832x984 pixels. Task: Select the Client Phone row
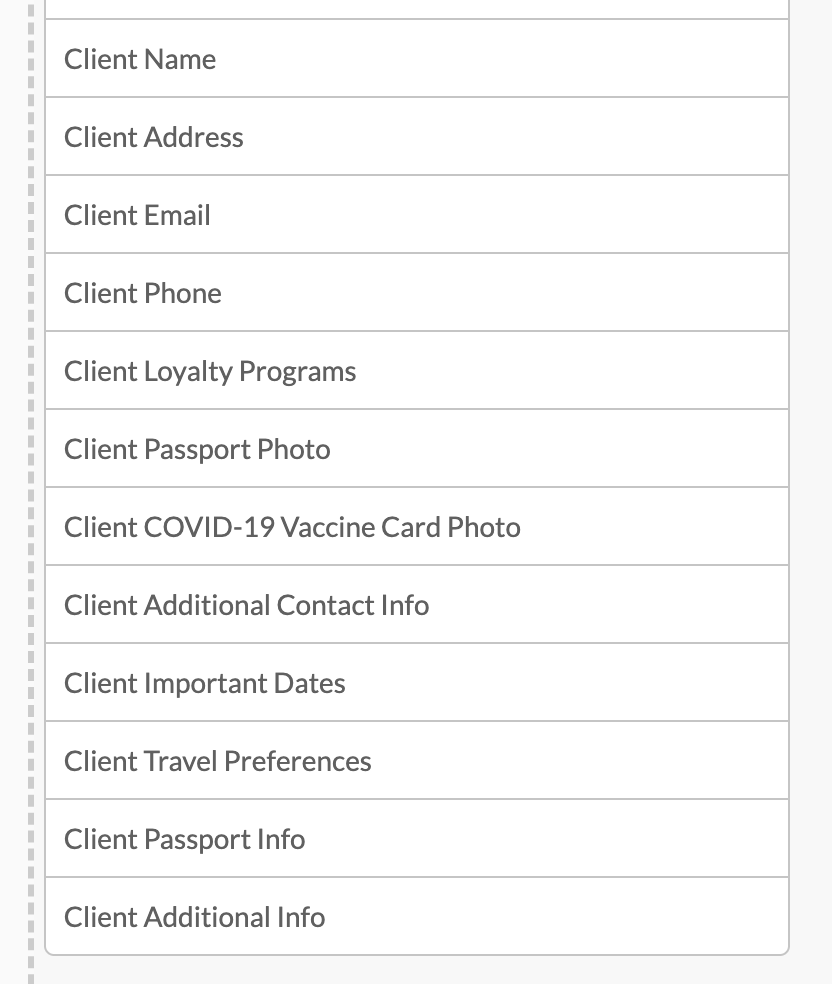[416, 293]
